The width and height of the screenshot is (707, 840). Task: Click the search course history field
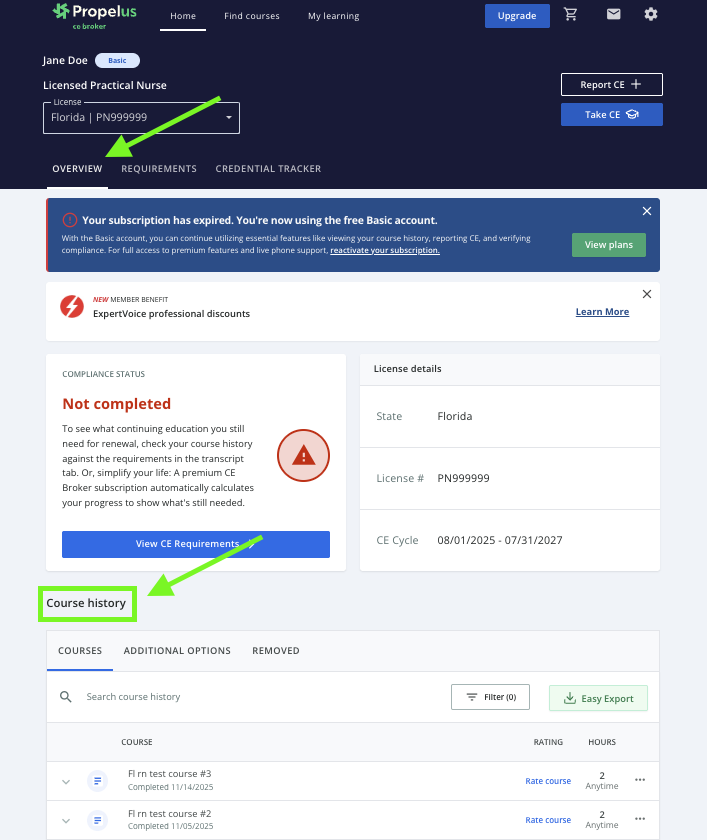(x=250, y=697)
